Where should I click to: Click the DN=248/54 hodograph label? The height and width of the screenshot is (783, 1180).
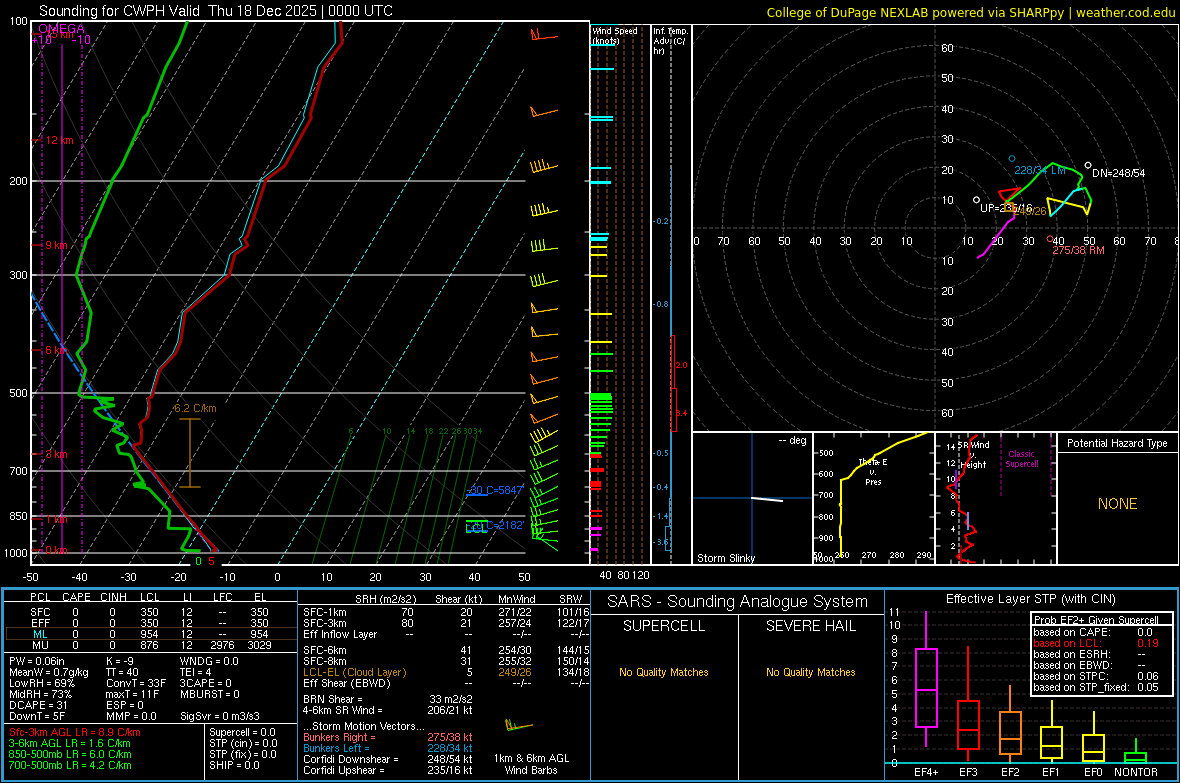(x=1118, y=173)
